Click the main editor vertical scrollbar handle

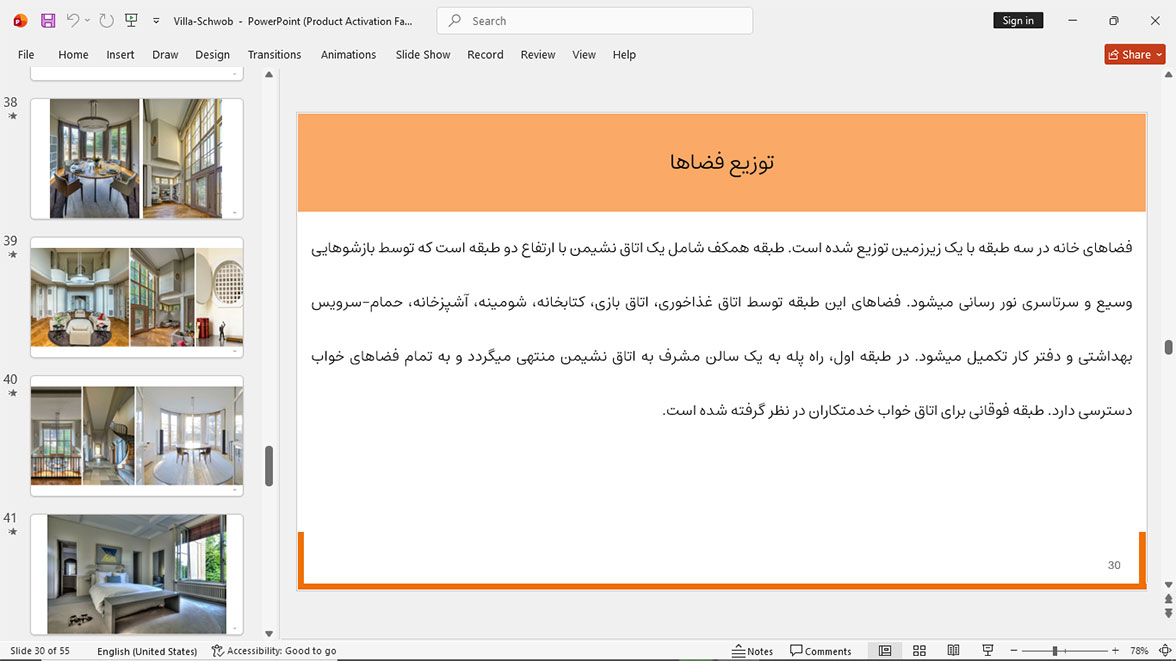(1168, 347)
